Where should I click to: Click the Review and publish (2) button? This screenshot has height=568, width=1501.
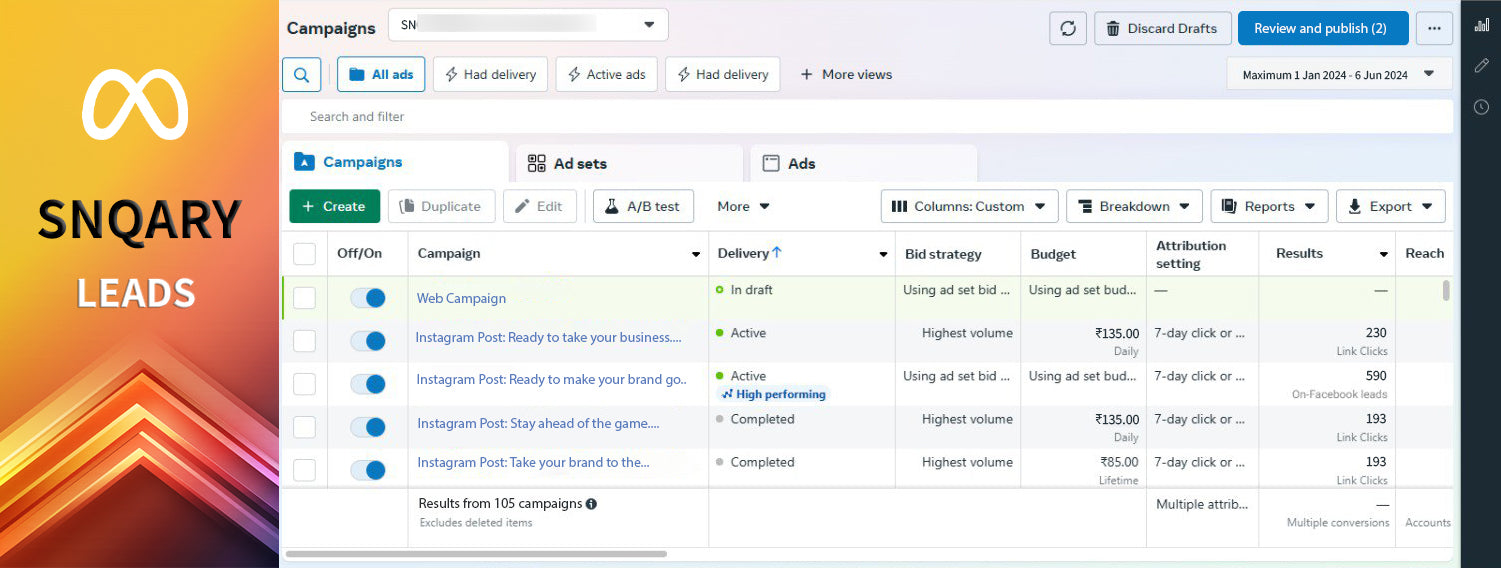click(x=1322, y=28)
